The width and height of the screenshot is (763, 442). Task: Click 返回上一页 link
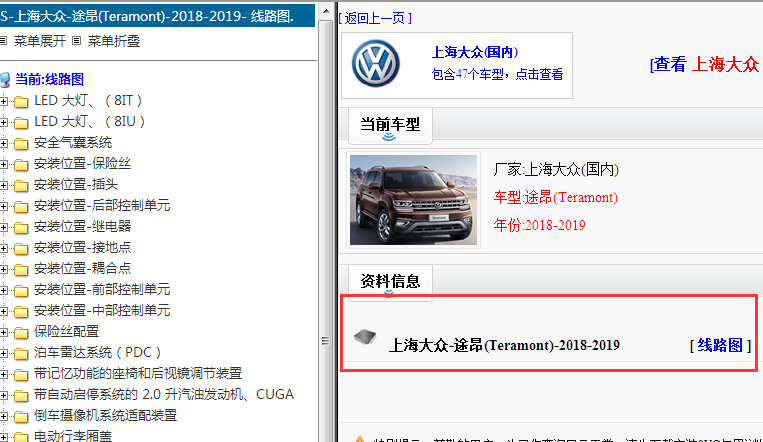pos(375,18)
